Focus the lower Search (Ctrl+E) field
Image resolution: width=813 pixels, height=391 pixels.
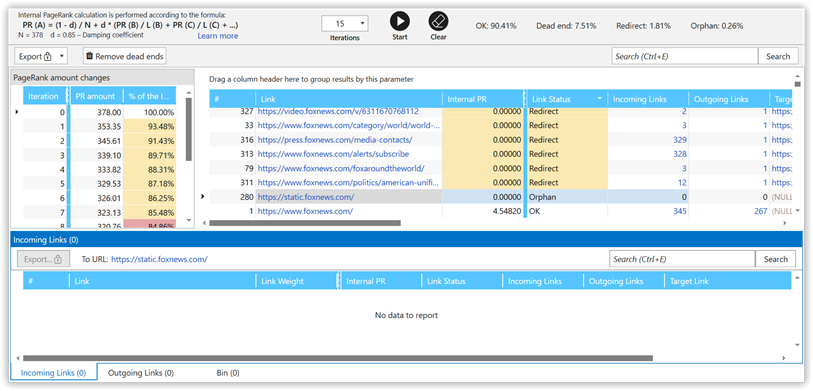tap(682, 259)
